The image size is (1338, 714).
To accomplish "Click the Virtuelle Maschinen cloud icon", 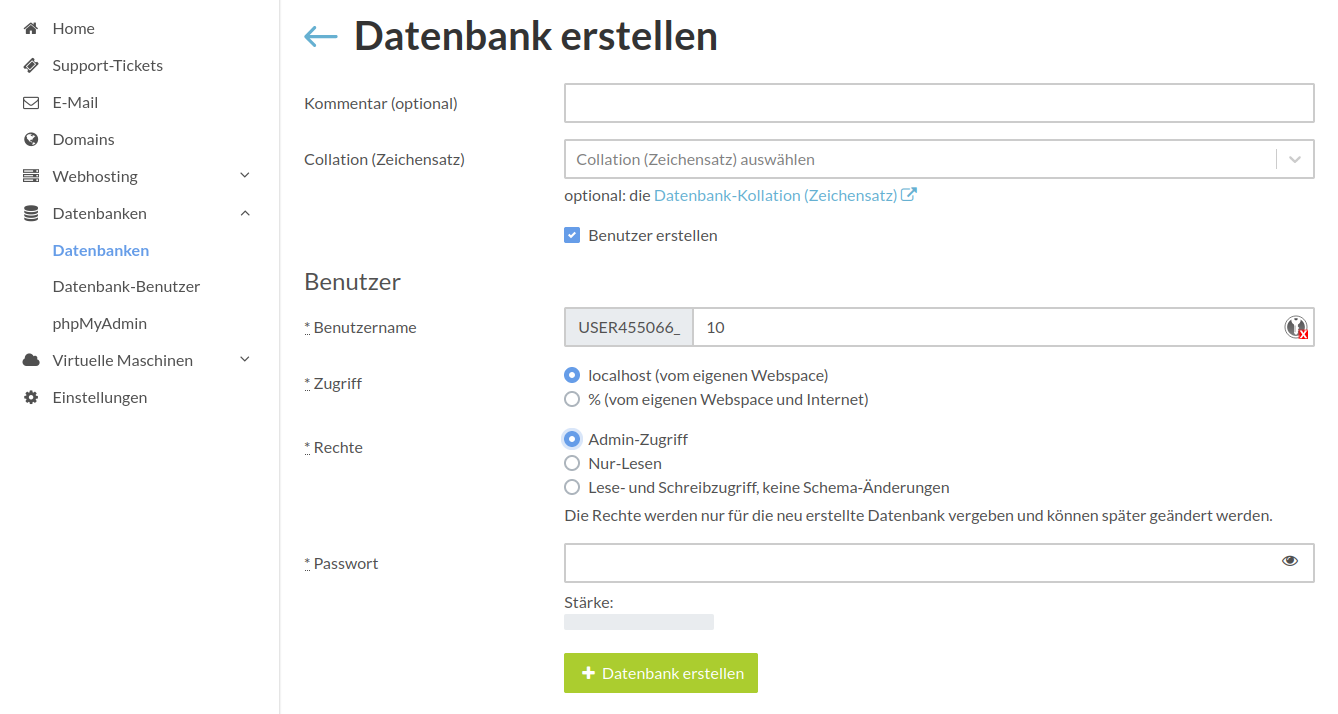I will coord(31,361).
